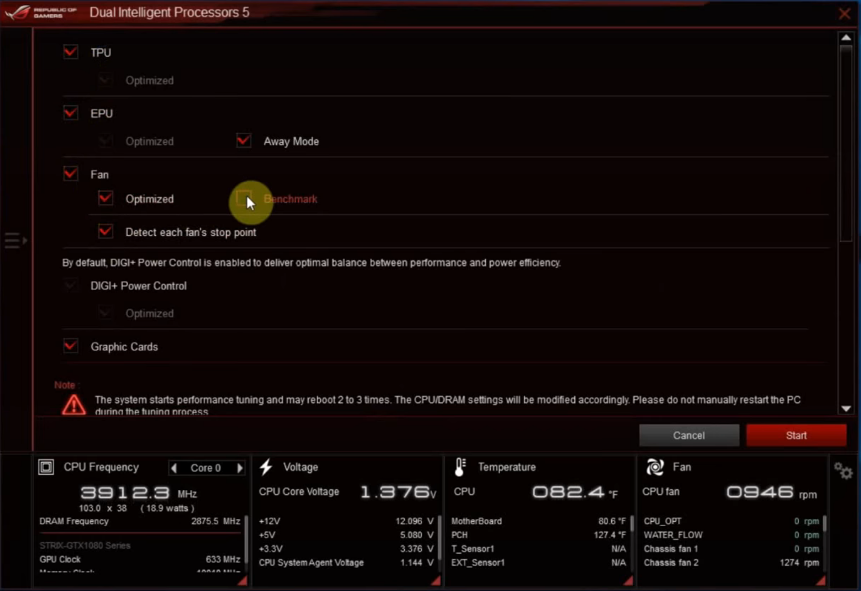The width and height of the screenshot is (861, 591).
Task: Click the Temperature panel scrollbar
Action: coord(632,524)
